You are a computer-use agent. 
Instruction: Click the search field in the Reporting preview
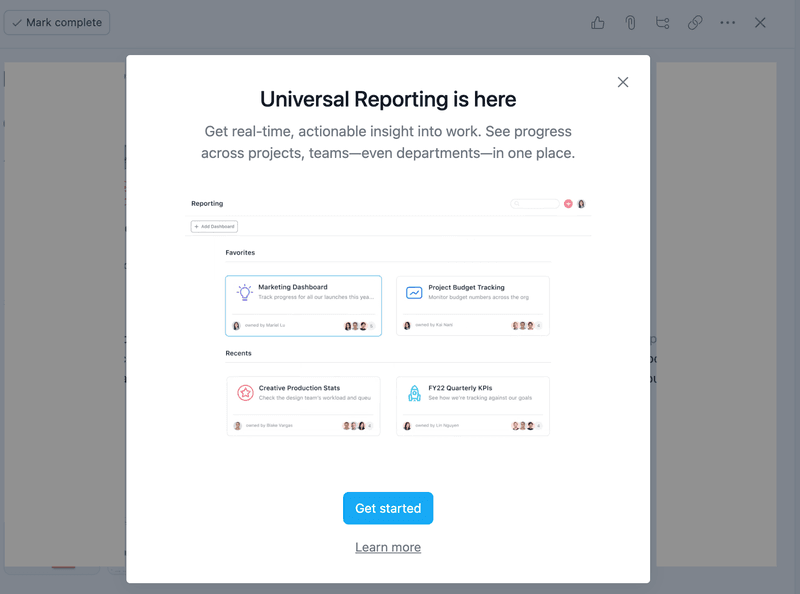point(534,203)
